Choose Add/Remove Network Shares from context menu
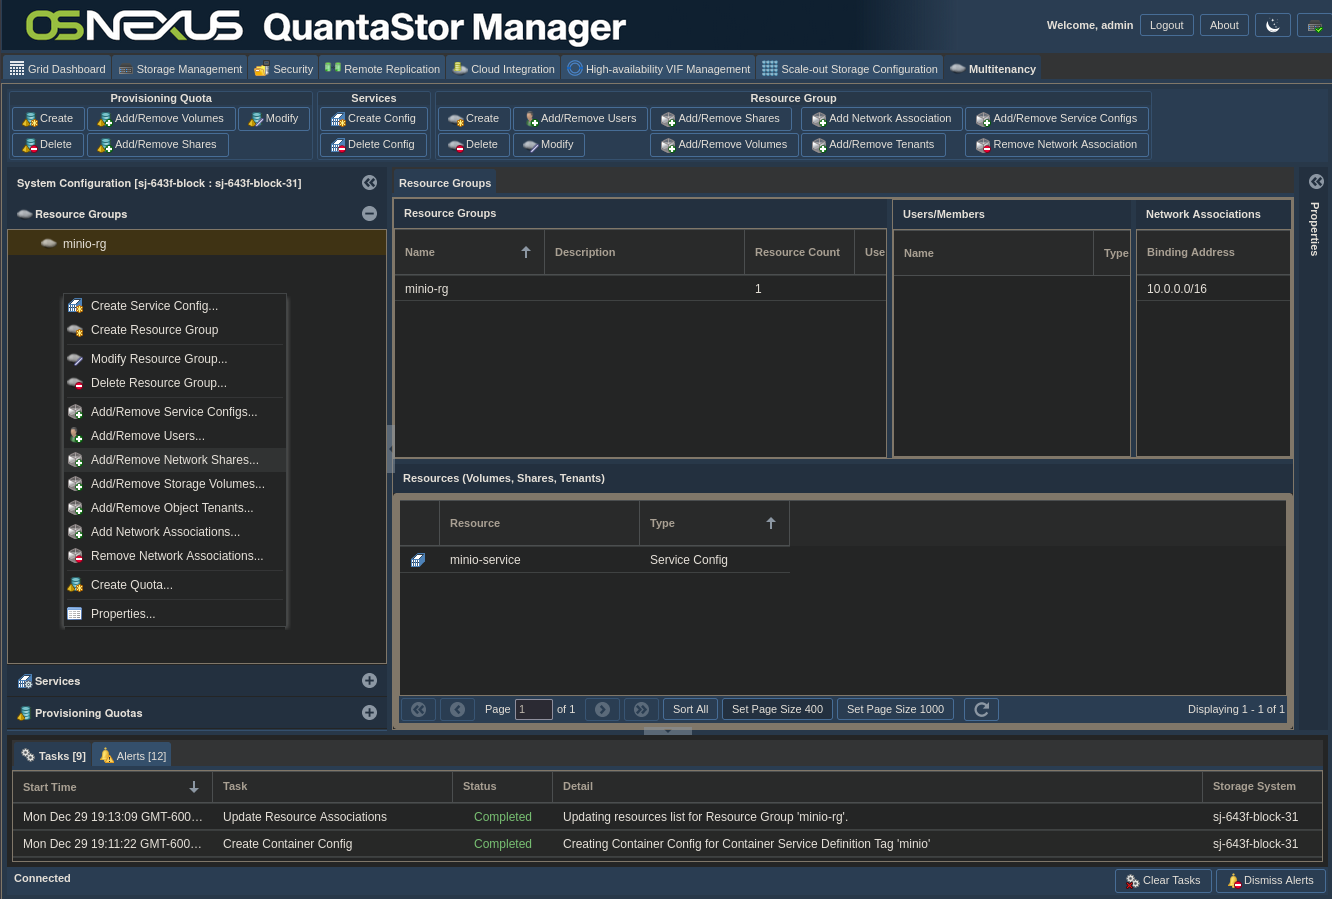 click(174, 460)
